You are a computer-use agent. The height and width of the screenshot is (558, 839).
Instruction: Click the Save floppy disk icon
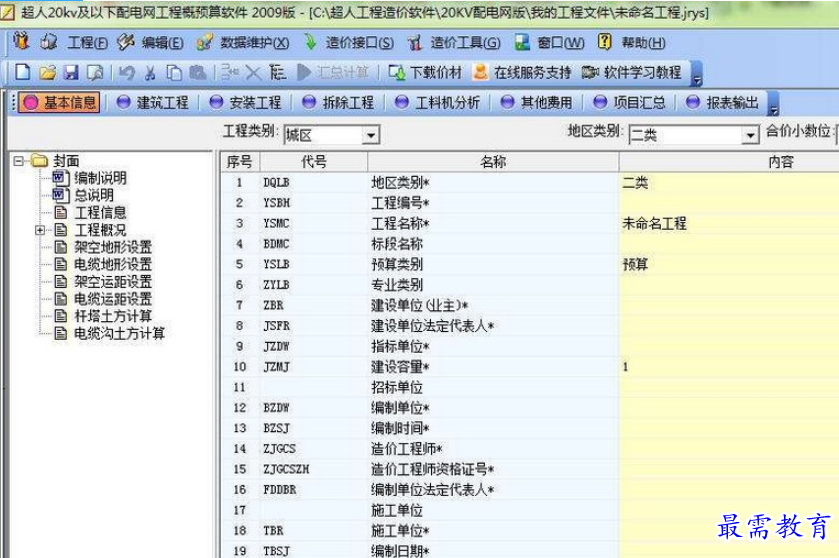point(71,72)
